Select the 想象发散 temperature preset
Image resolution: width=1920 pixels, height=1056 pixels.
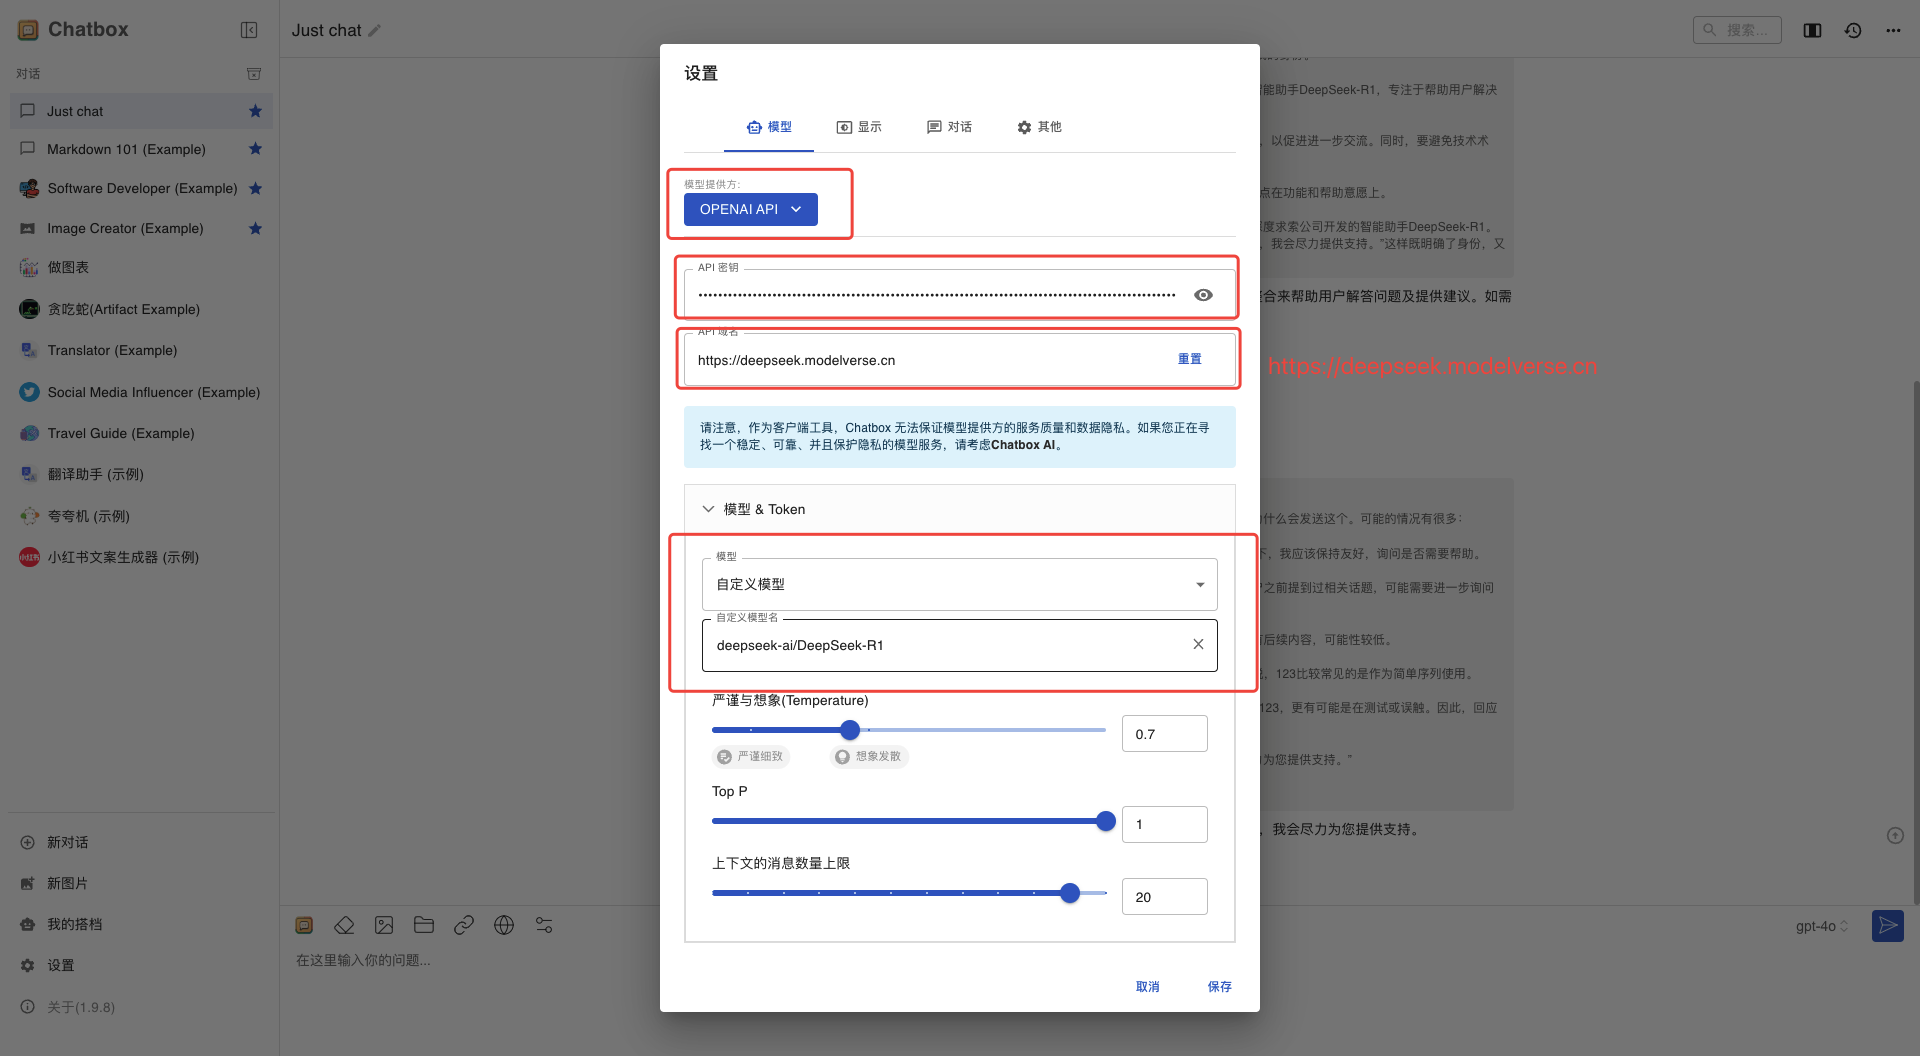tap(869, 756)
